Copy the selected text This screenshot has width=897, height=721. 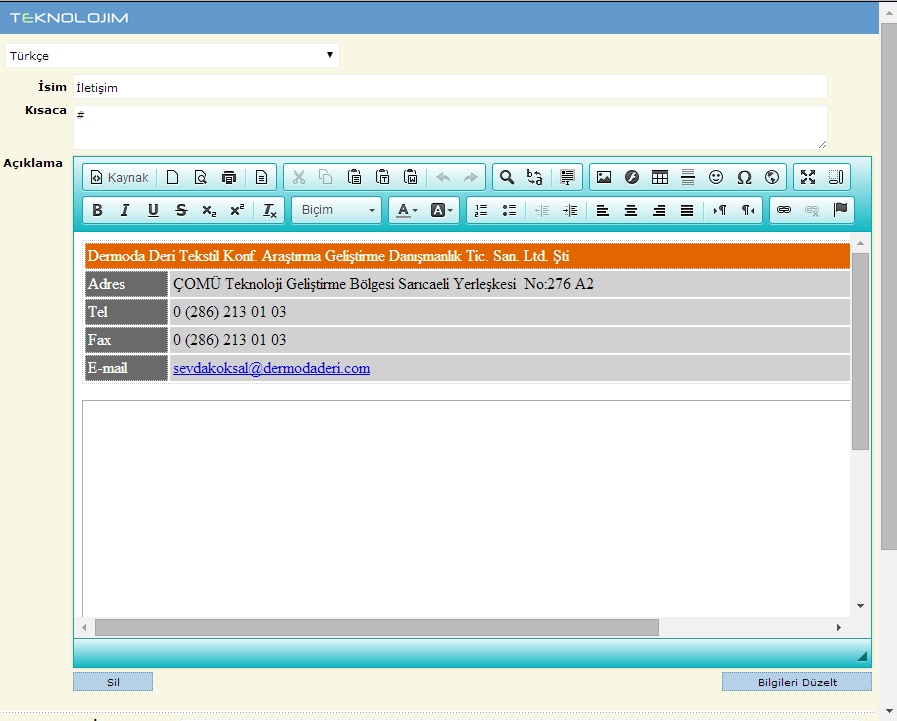326,177
